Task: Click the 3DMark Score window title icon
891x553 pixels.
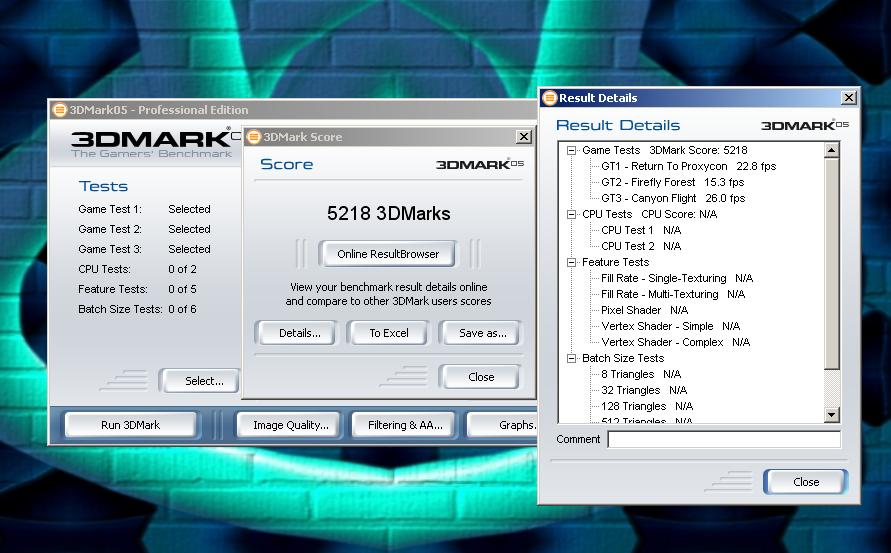Action: click(254, 136)
